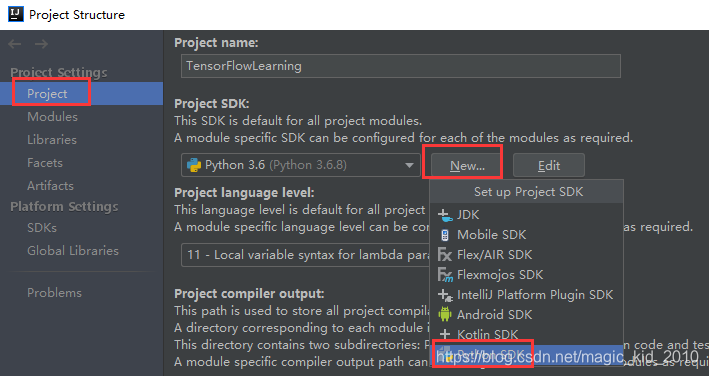
Task: Click the New... SDK button
Action: [x=467, y=165]
